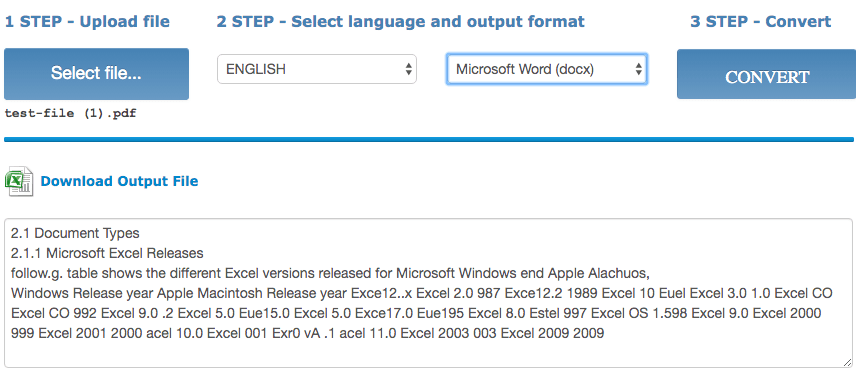
Task: Click the Excel file icon beside download link
Action: [x=19, y=182]
